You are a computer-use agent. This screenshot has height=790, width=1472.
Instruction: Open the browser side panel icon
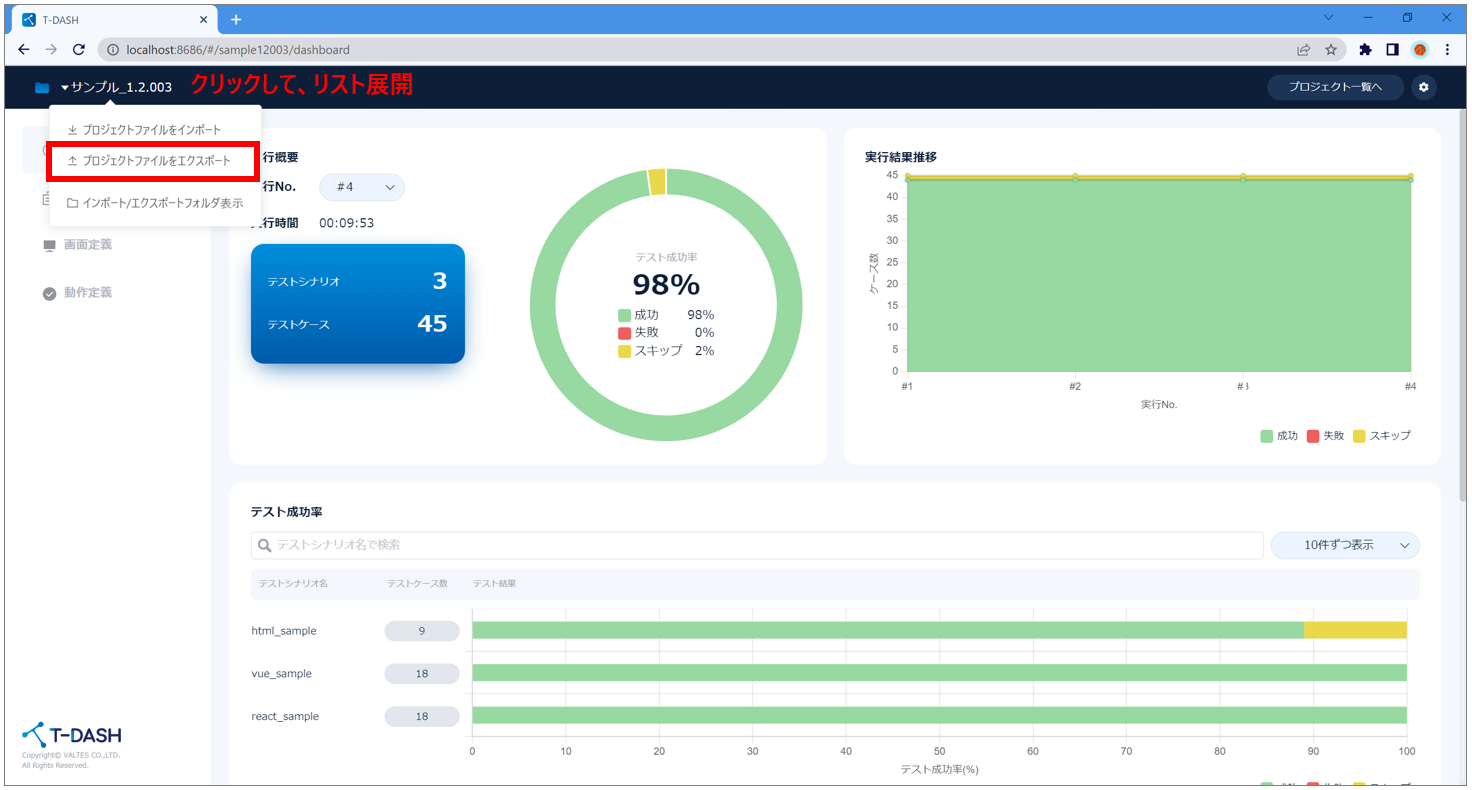click(x=1392, y=49)
